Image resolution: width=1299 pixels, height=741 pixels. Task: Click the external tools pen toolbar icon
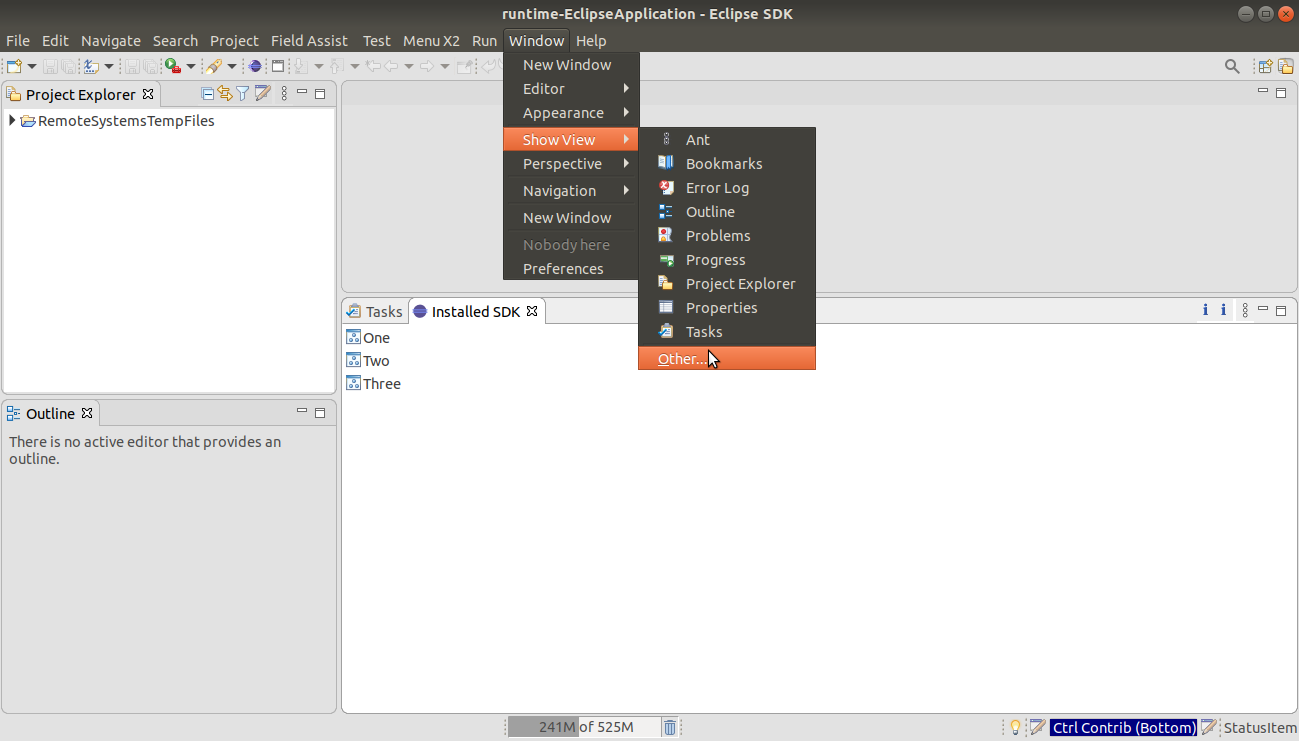pyautogui.click(x=213, y=66)
